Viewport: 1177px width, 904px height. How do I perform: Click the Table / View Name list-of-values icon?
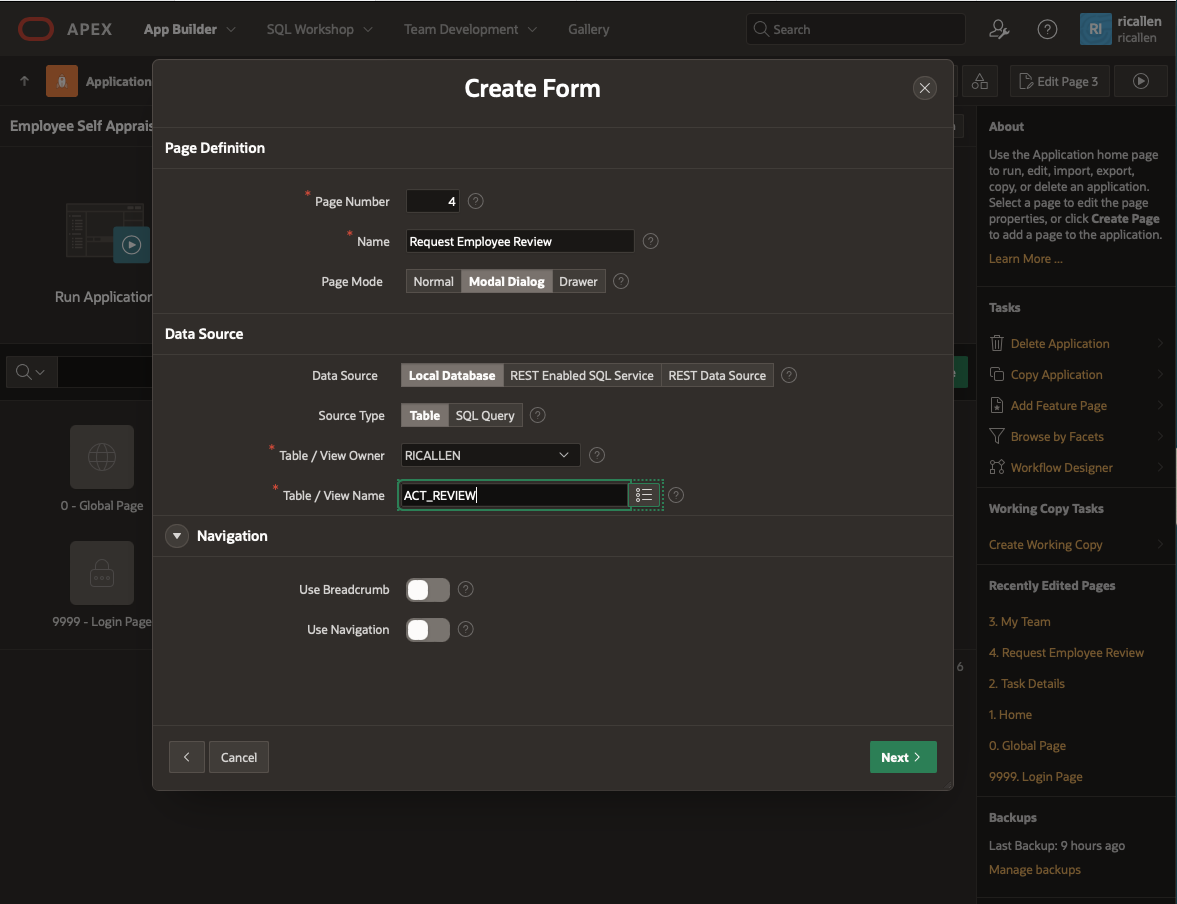[645, 495]
